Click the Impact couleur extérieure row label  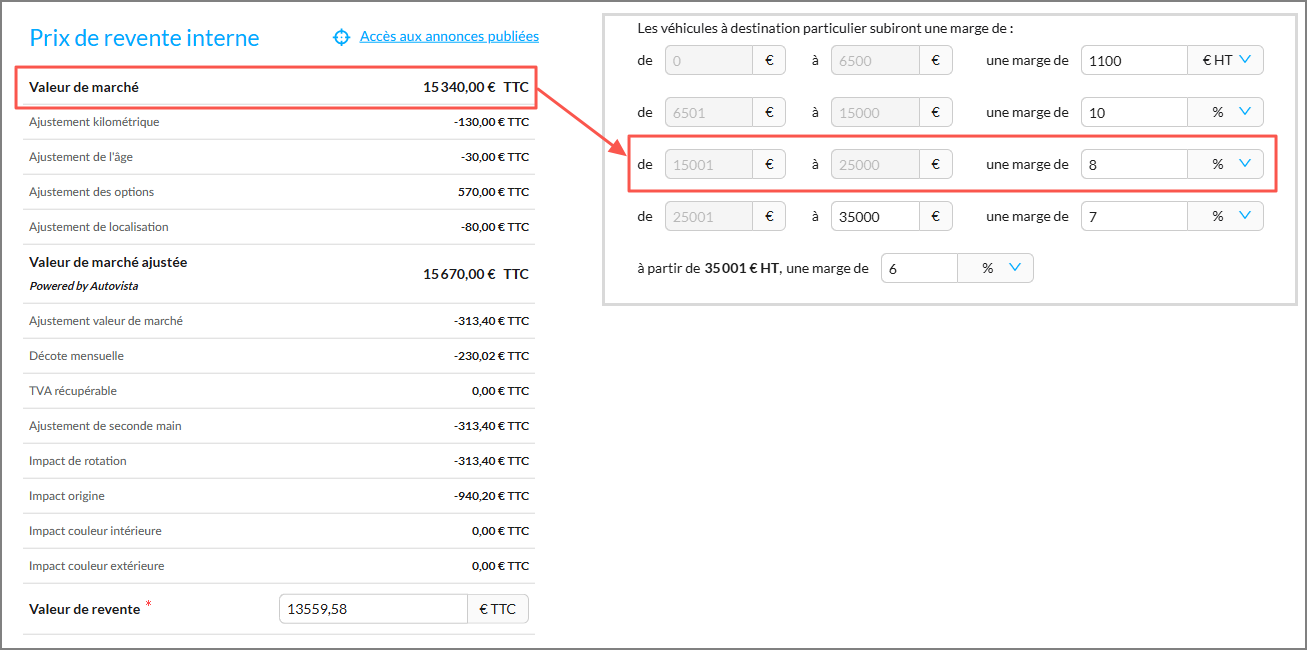(x=97, y=566)
